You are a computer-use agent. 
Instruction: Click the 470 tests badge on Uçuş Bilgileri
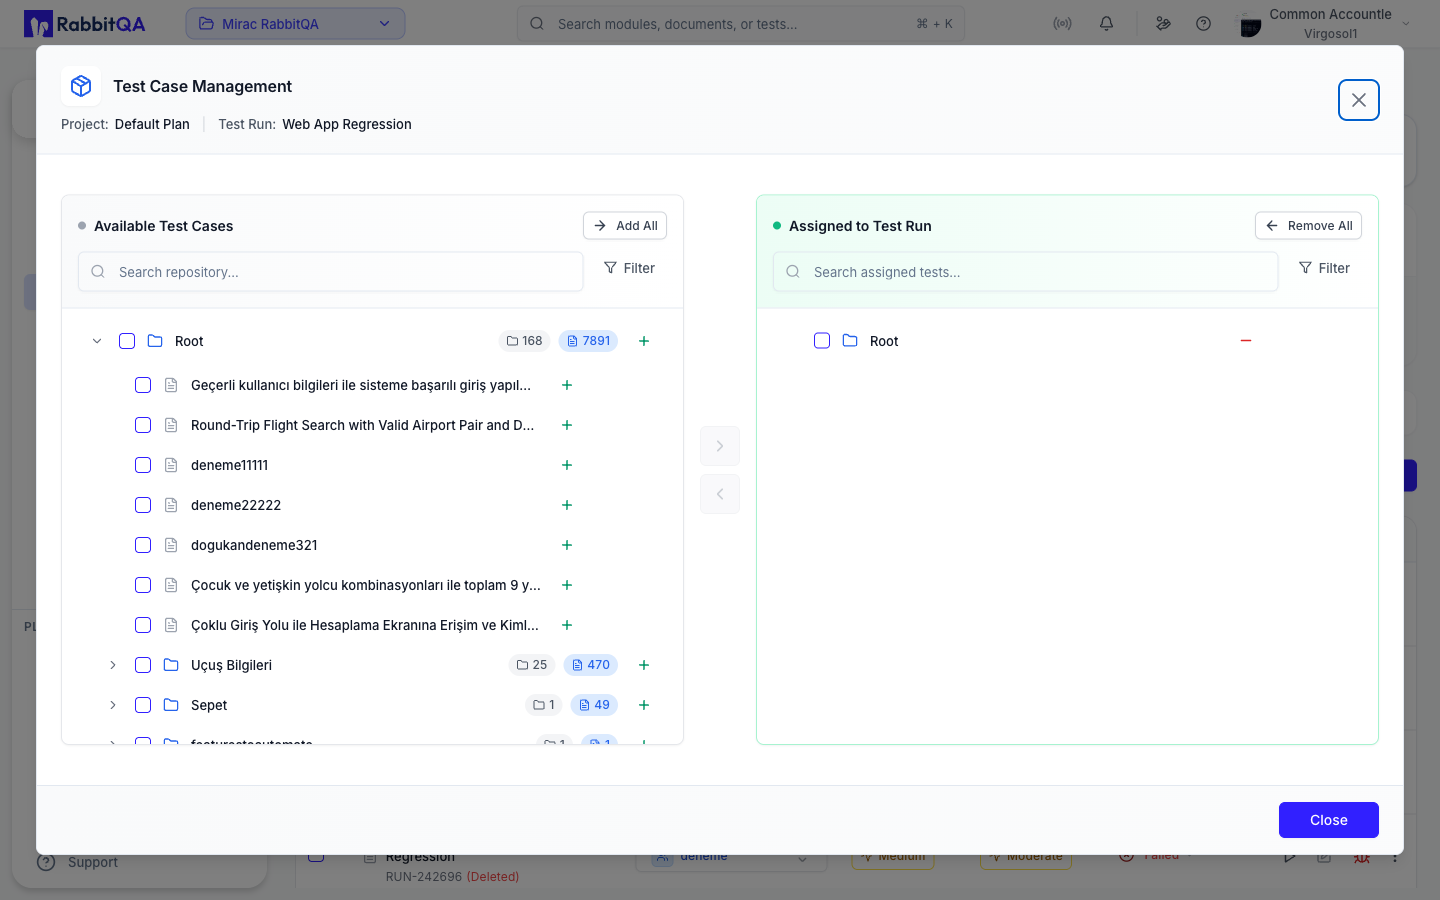591,665
